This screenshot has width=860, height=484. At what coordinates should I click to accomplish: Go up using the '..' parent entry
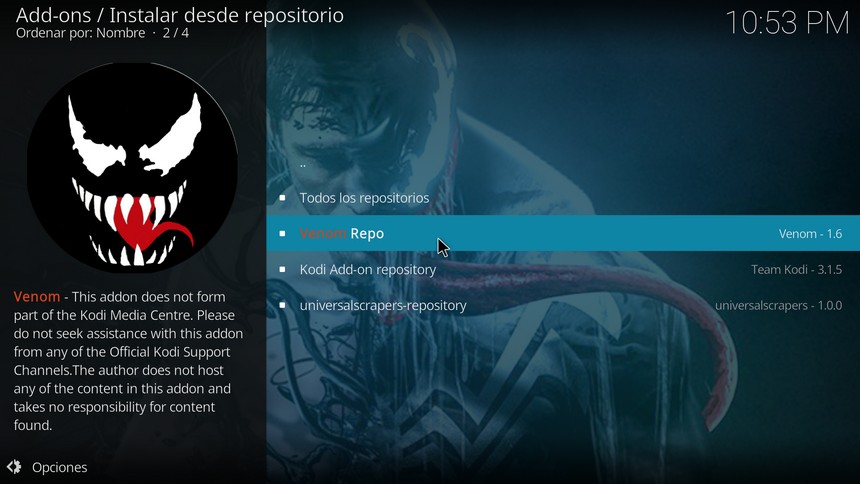click(x=563, y=162)
